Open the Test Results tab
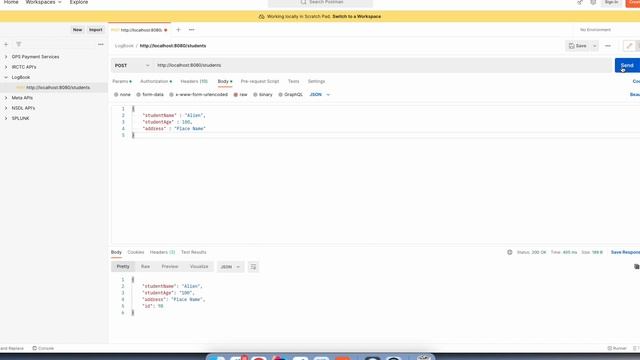This screenshot has width=640, height=360. tap(193, 252)
